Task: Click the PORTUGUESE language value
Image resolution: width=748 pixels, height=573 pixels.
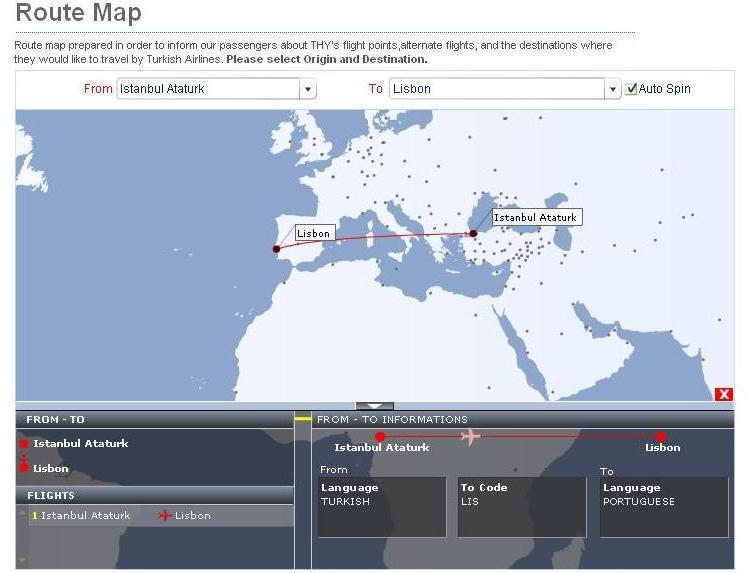Action: point(639,501)
